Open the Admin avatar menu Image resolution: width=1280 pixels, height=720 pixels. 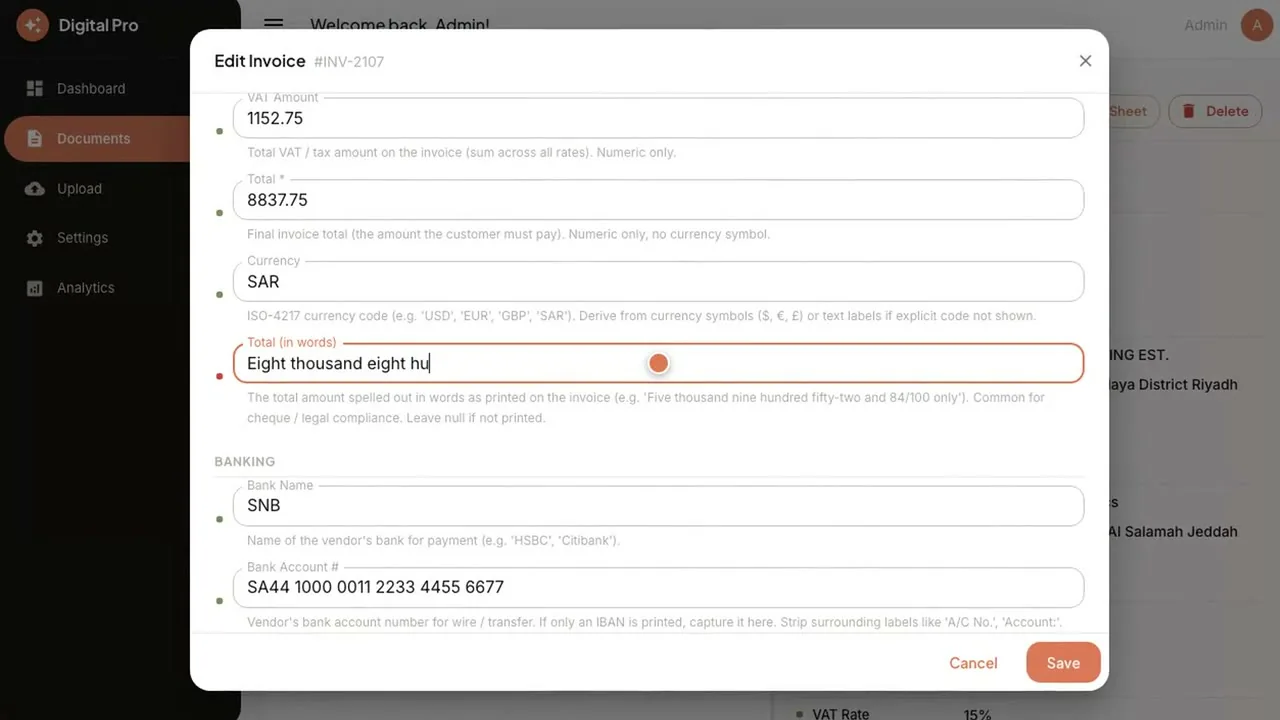[x=1257, y=25]
